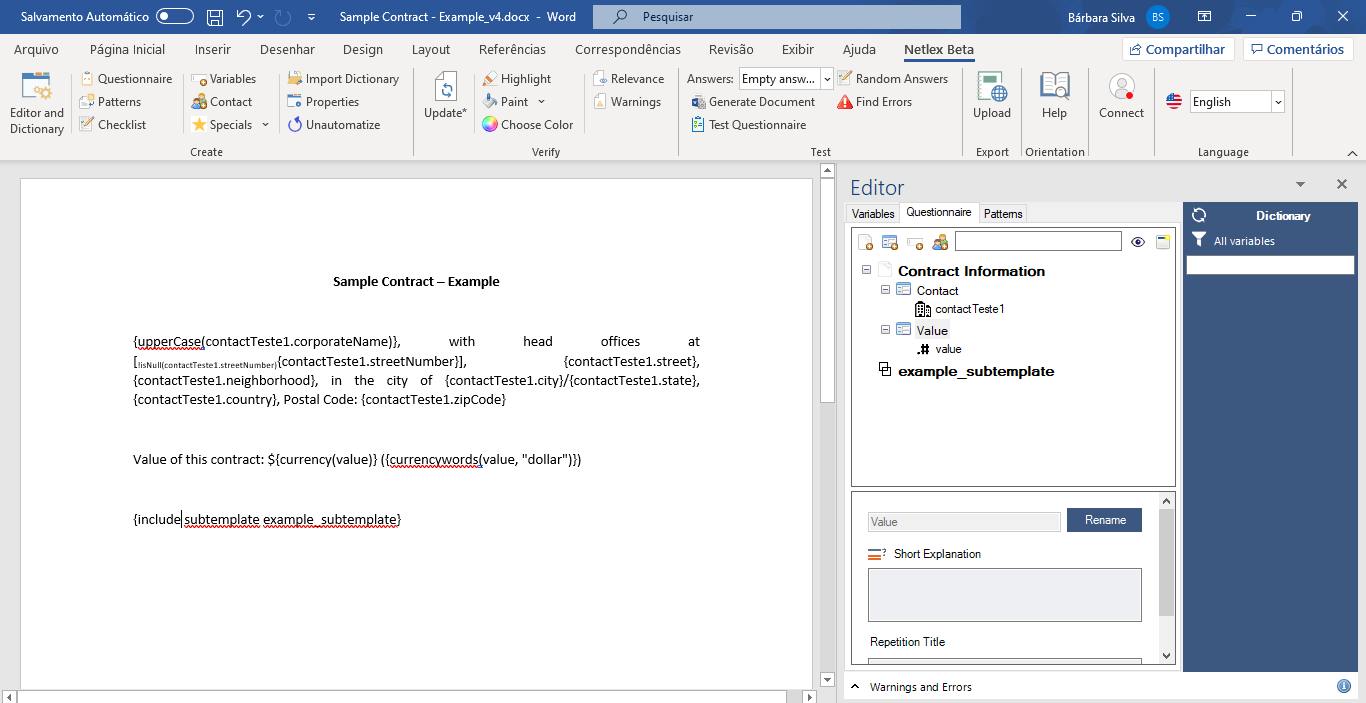Image resolution: width=1366 pixels, height=703 pixels.
Task: Open Patterns tool in ribbon
Action: (110, 102)
